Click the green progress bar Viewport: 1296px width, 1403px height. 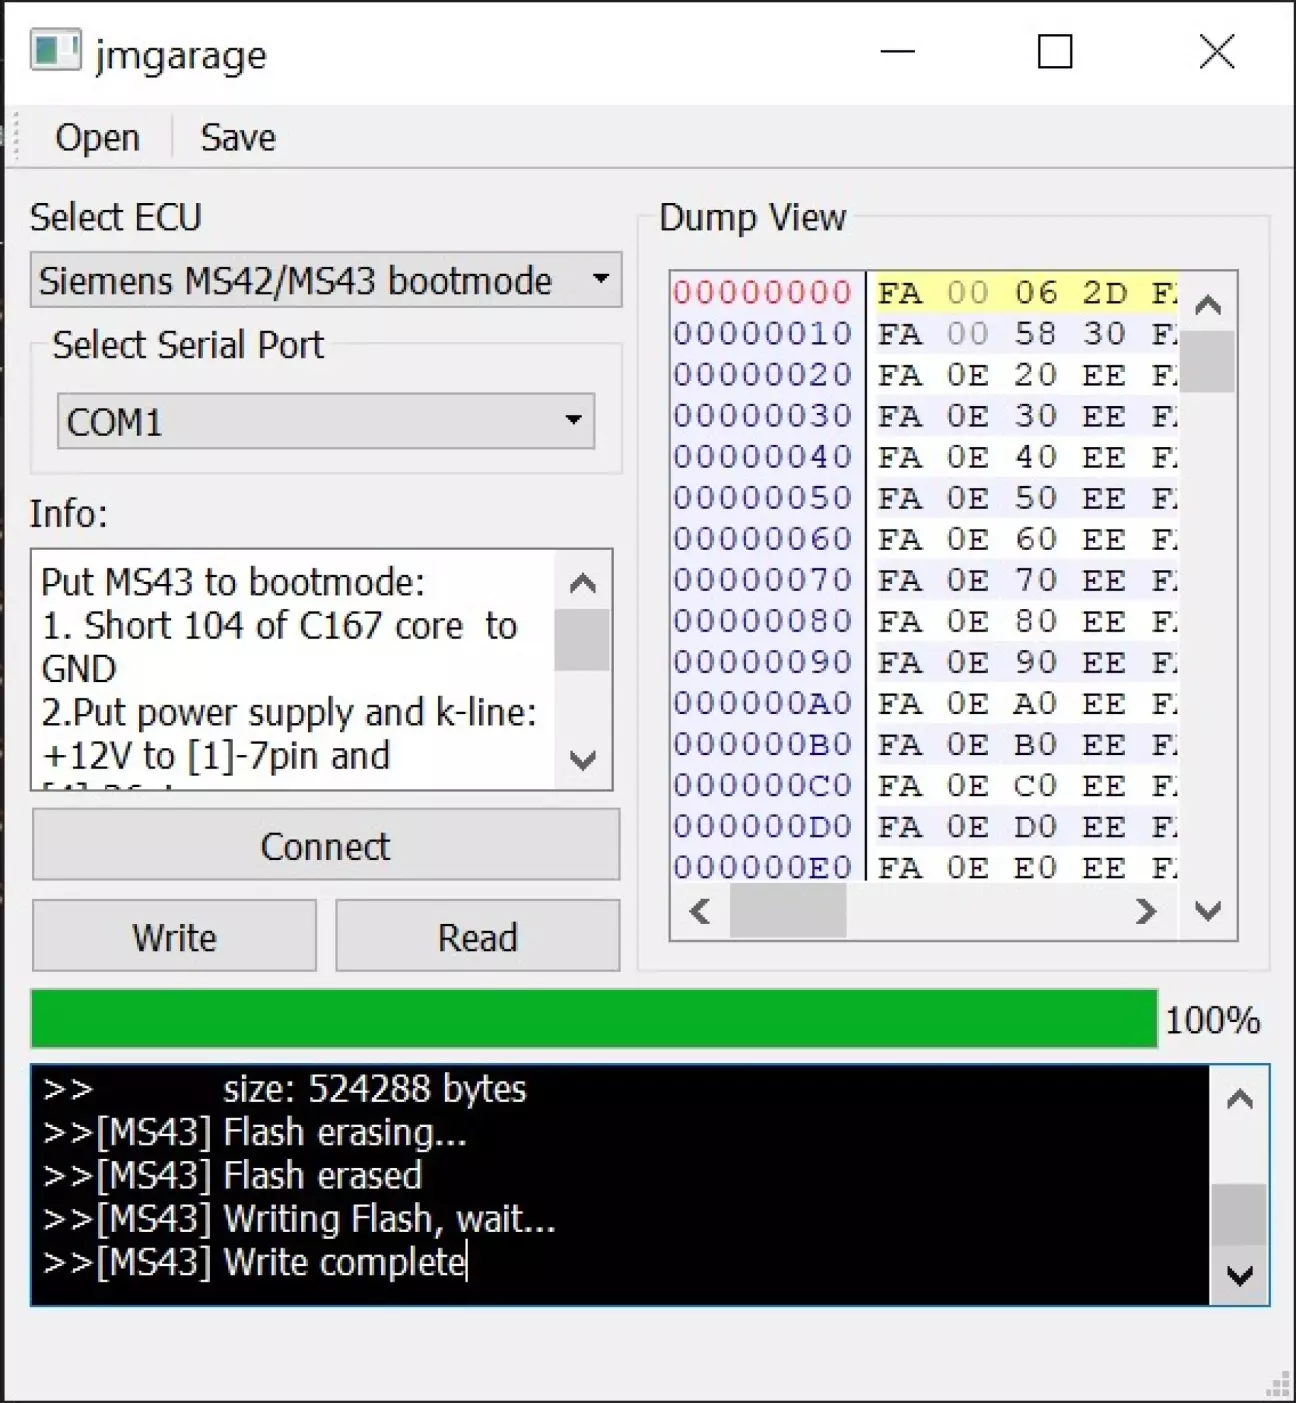click(x=594, y=1019)
